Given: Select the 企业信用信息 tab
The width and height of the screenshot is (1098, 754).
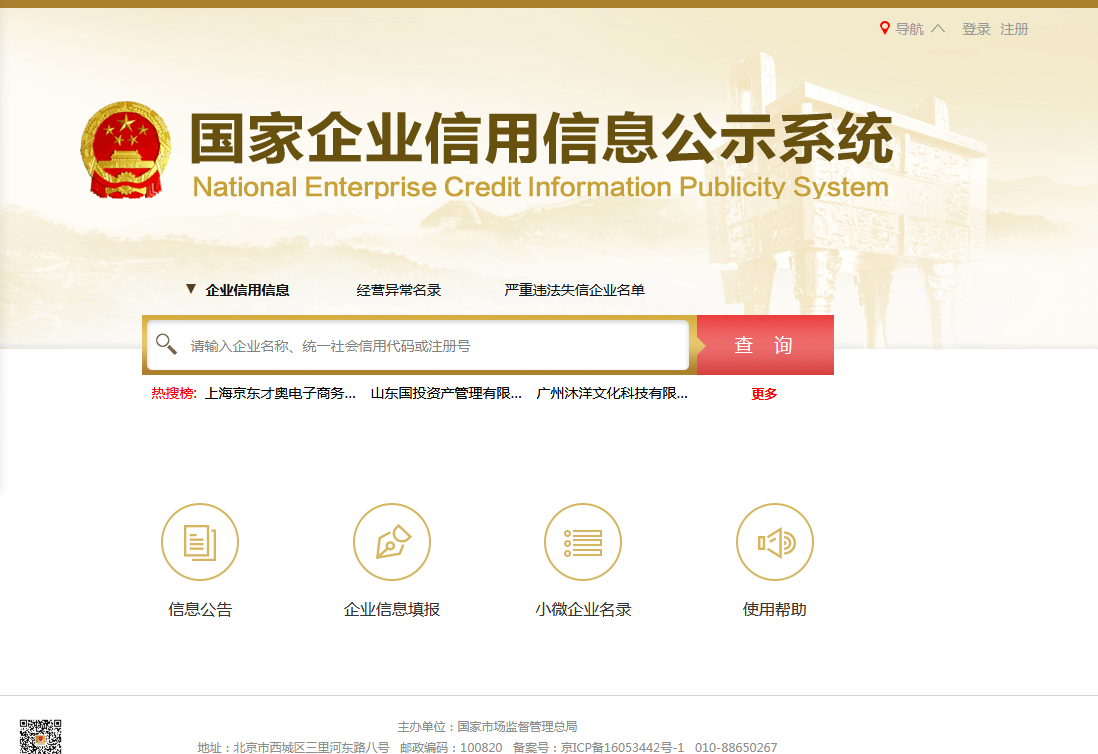Looking at the screenshot, I should click(x=247, y=290).
